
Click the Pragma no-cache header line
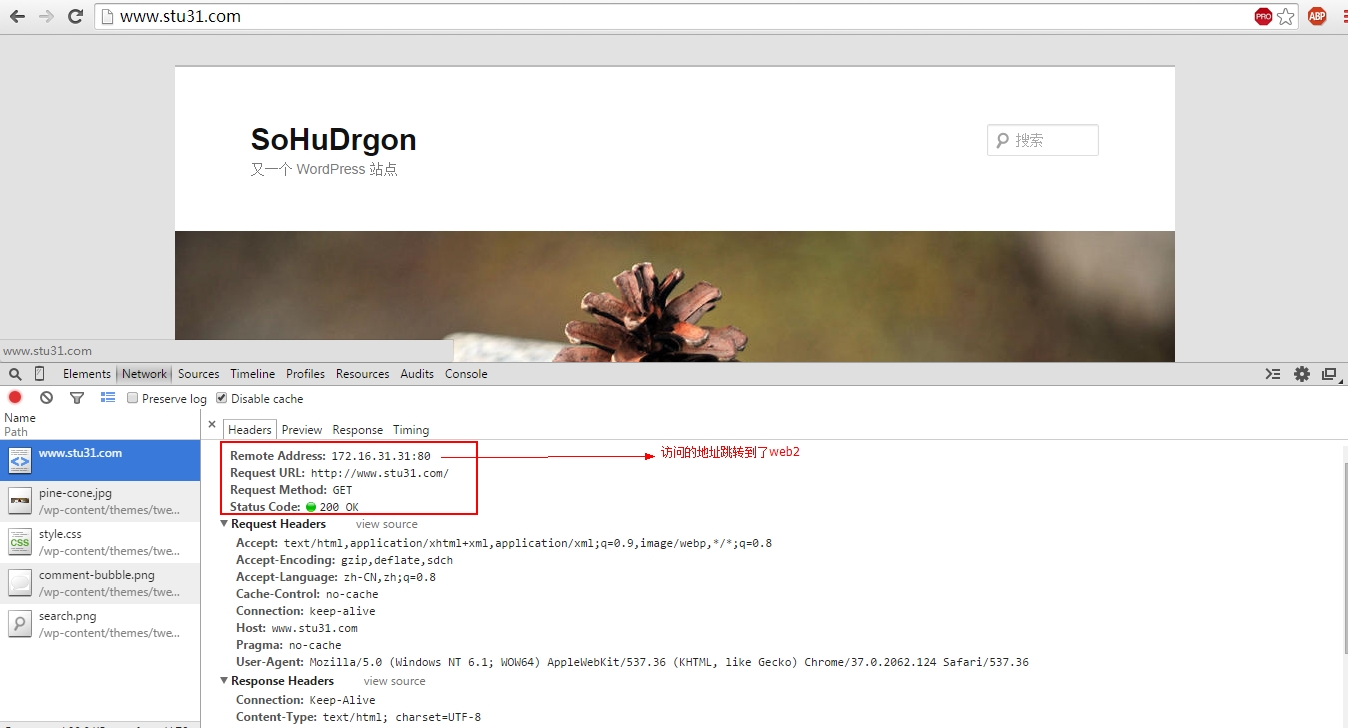(289, 645)
